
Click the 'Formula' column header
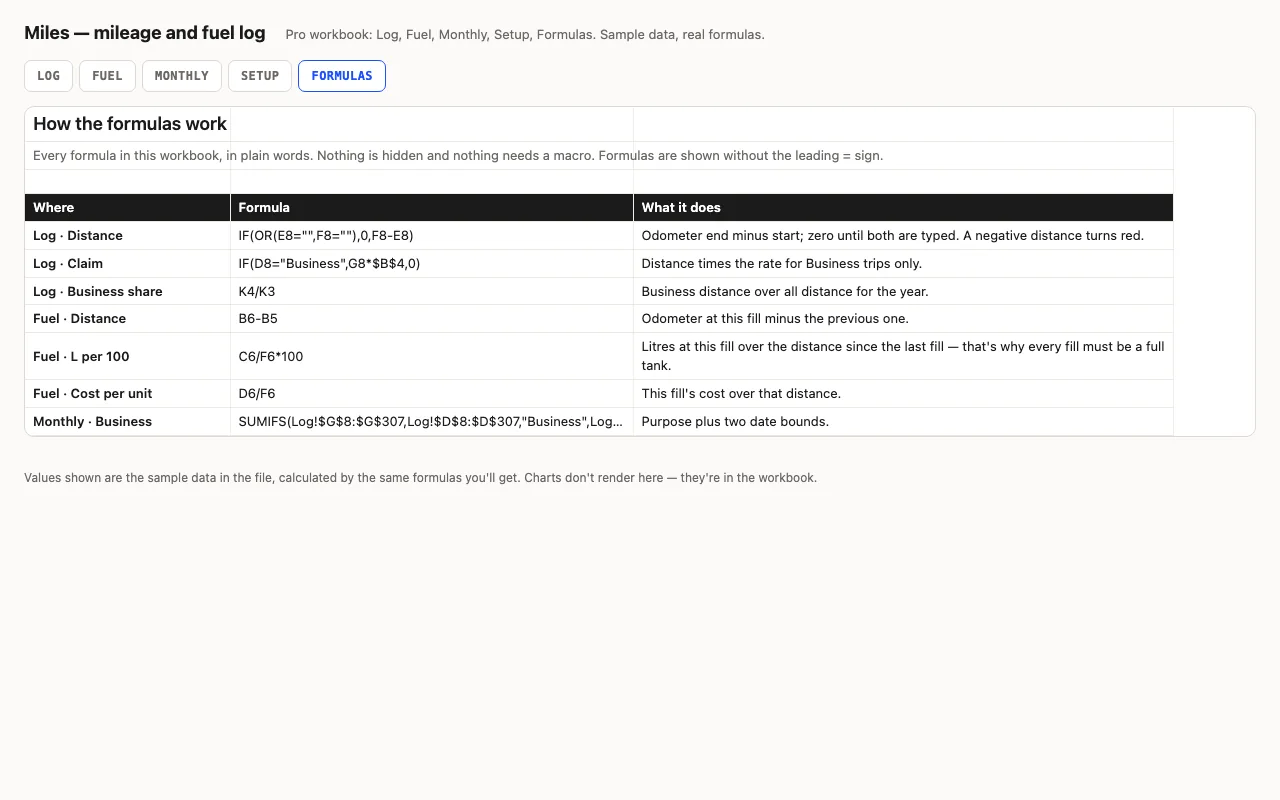pos(432,207)
